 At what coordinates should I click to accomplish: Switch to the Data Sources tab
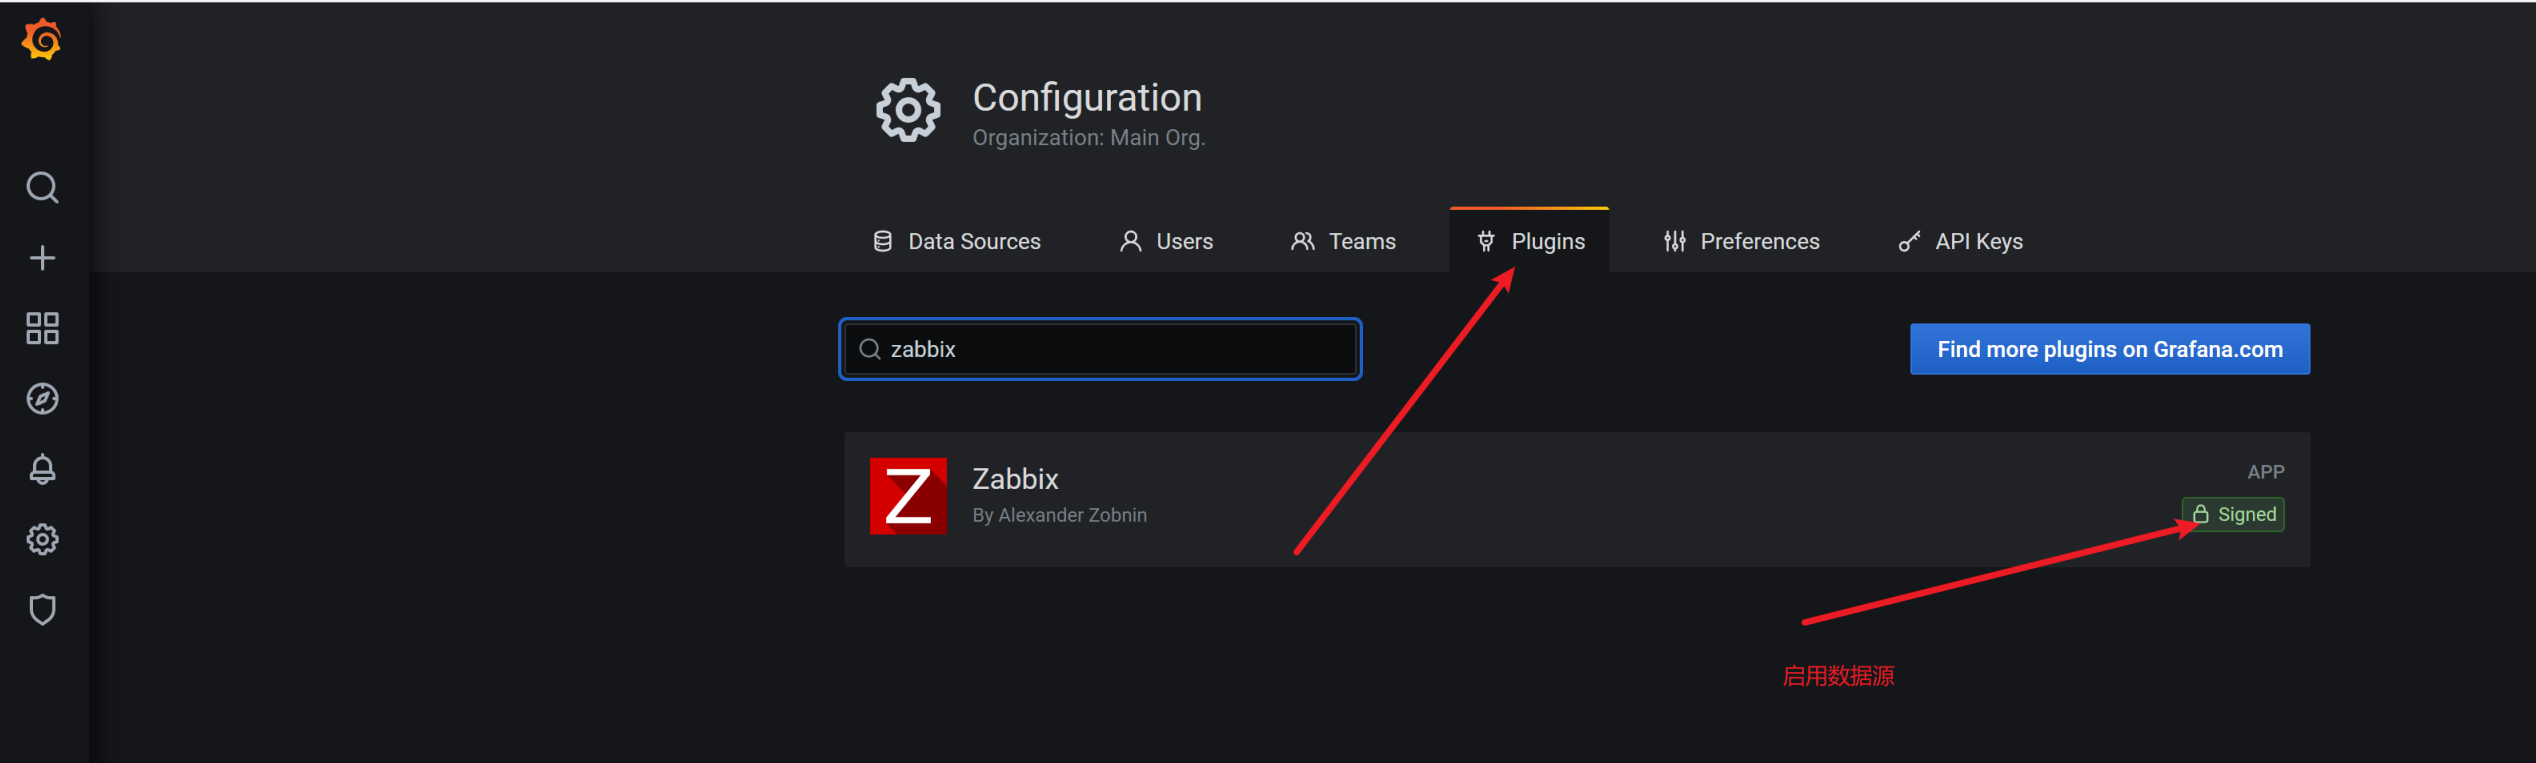click(x=957, y=241)
